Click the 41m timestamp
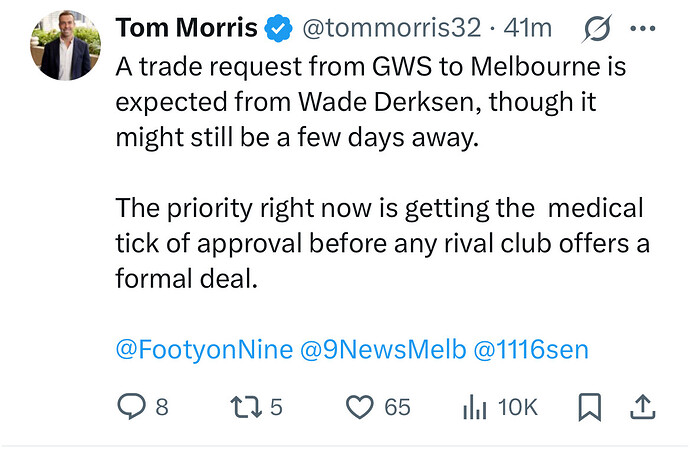Image resolution: width=690 pixels, height=451 pixels. (529, 30)
